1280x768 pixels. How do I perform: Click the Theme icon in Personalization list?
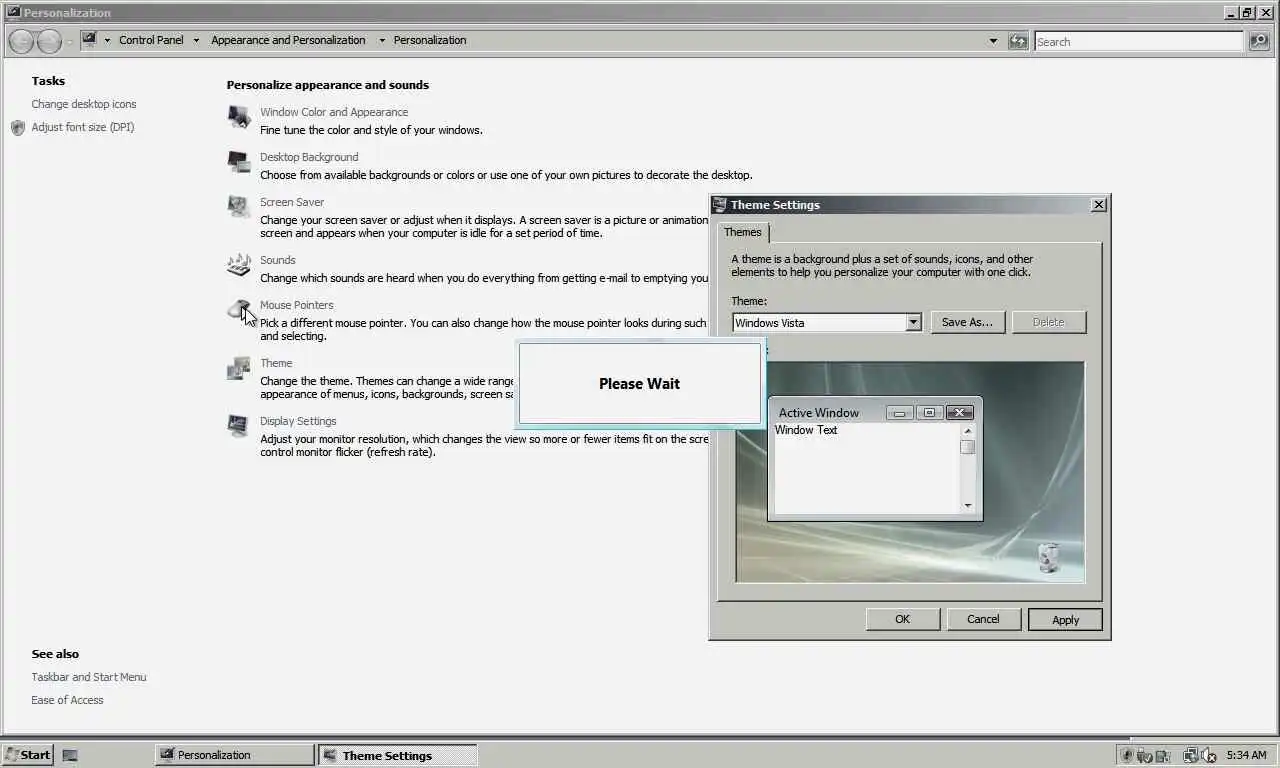click(x=239, y=368)
